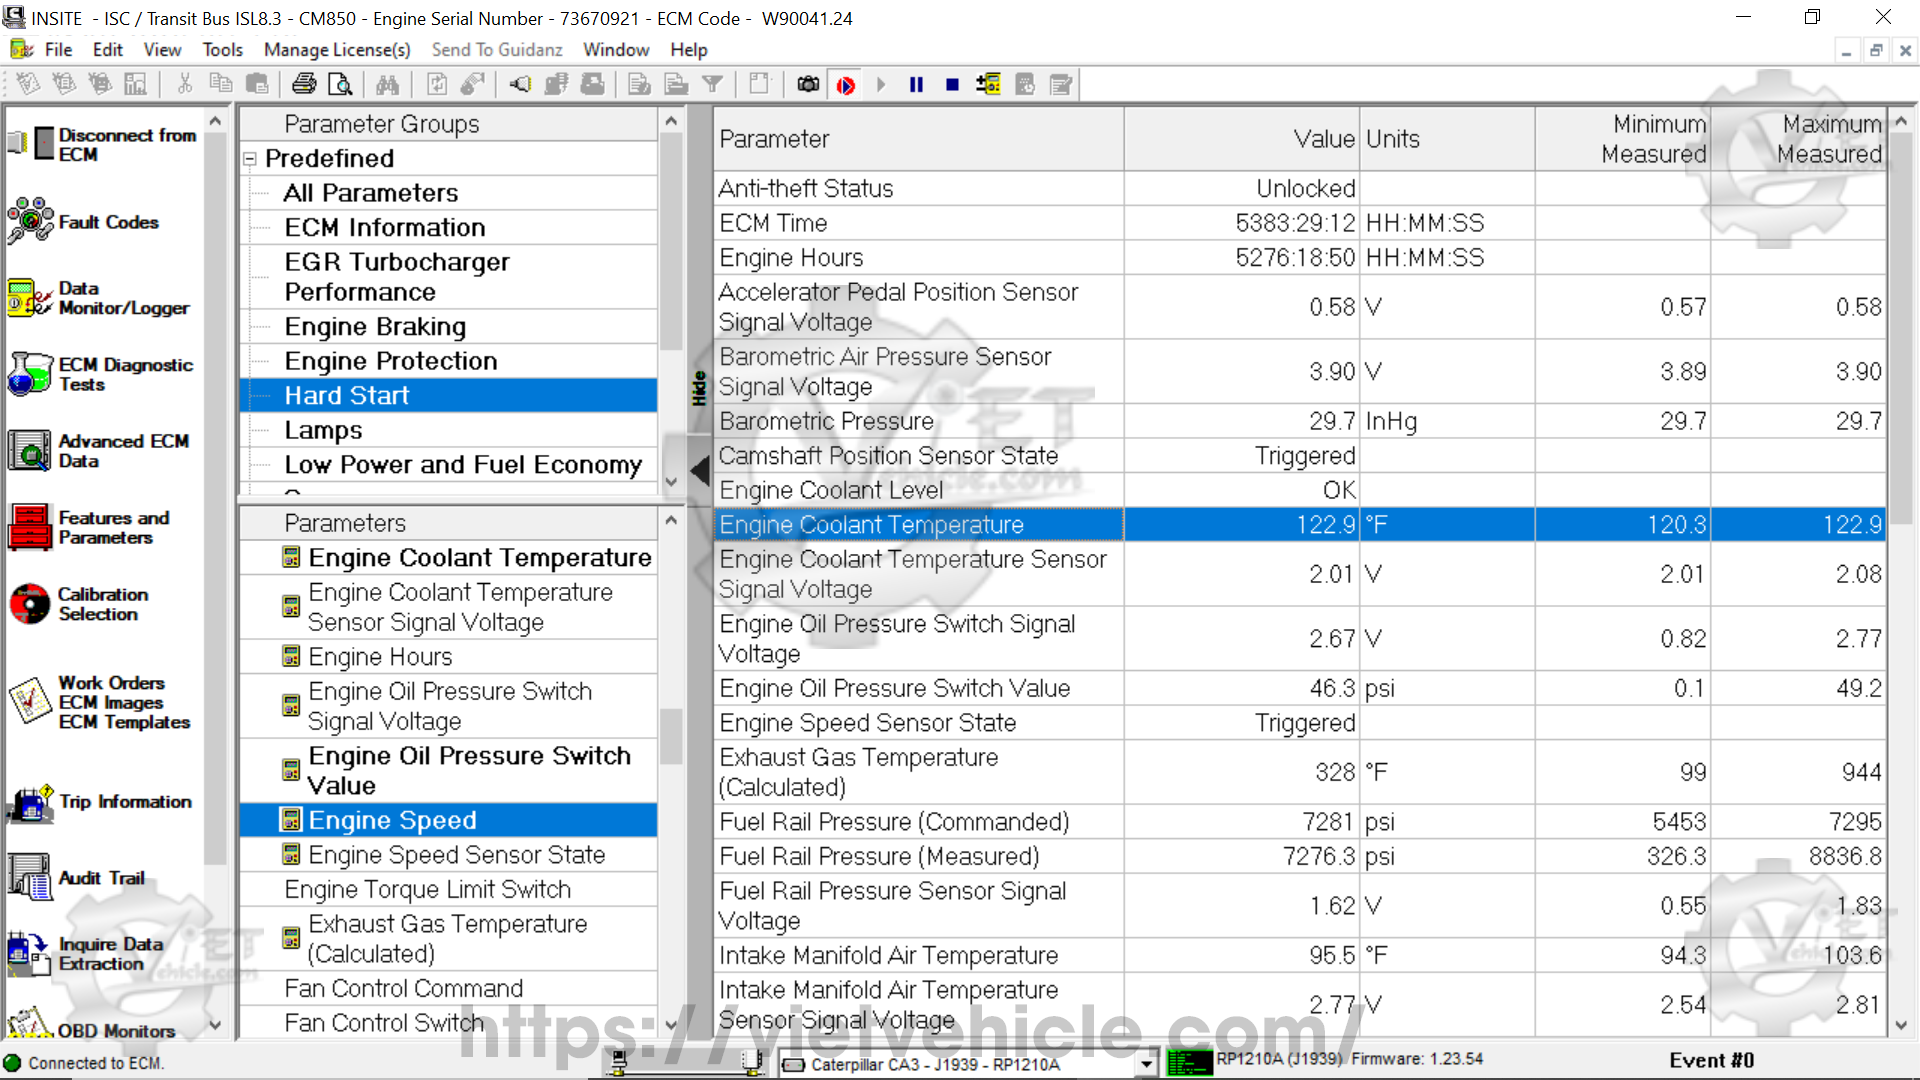Open the Window menu
Image resolution: width=1920 pixels, height=1080 pixels.
(x=616, y=50)
